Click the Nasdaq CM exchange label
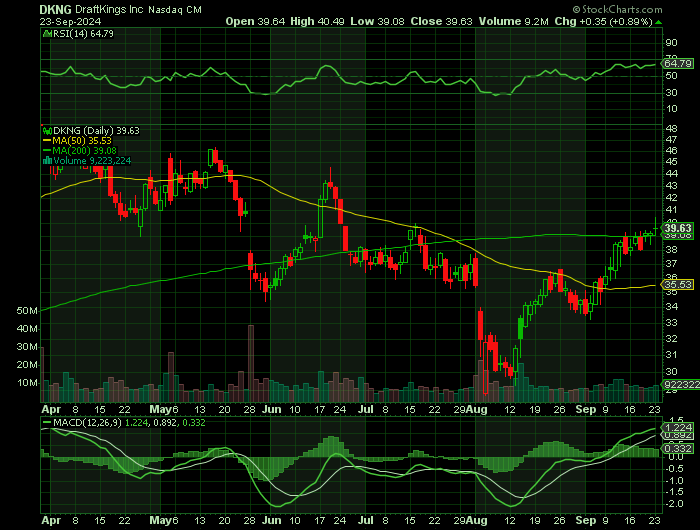This screenshot has height=530, width=700. point(175,10)
